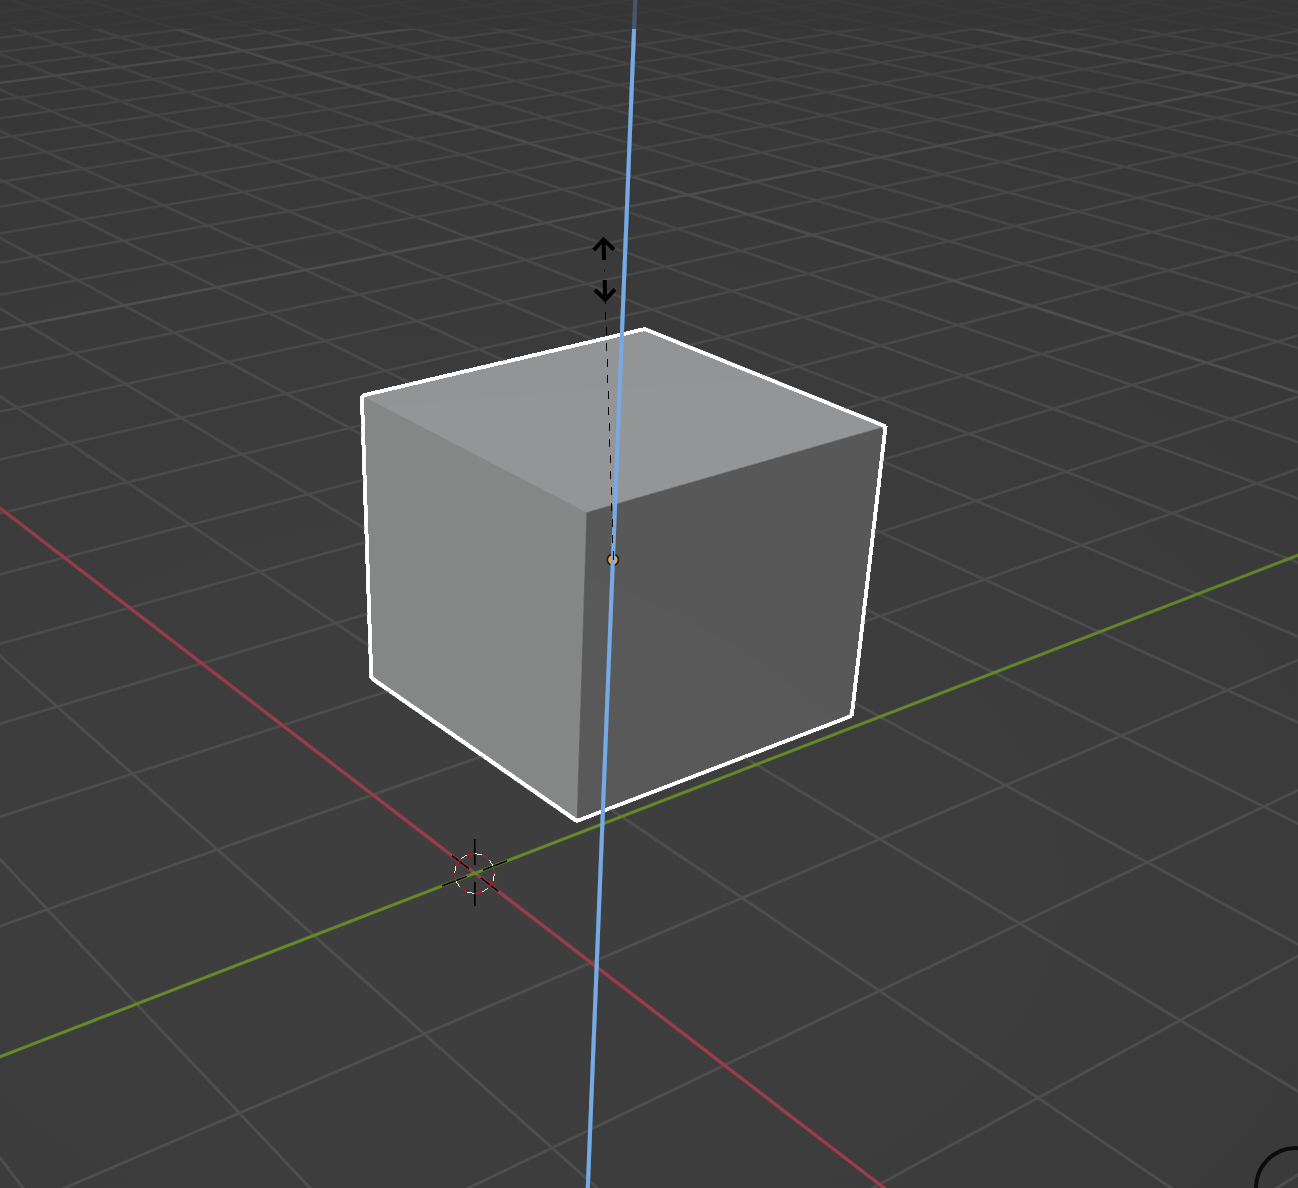Click the 3D cursor crosshair on the grid
Screen dimensions: 1298x1188
[x=475, y=874]
